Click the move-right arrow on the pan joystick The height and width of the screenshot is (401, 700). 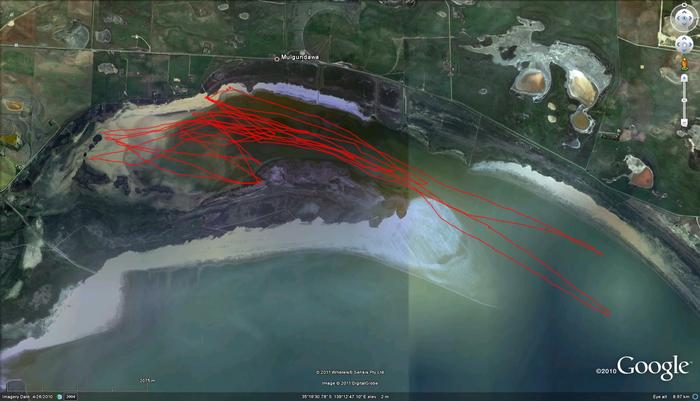tap(690, 44)
